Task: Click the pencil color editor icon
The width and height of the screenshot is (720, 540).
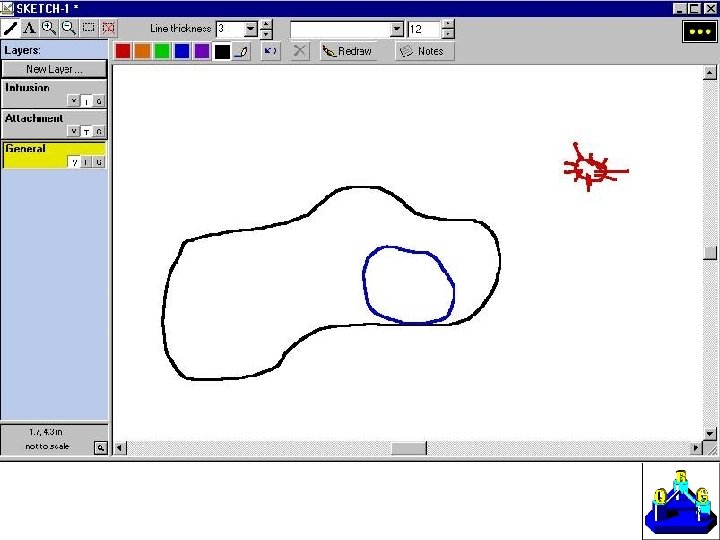Action: [x=242, y=51]
